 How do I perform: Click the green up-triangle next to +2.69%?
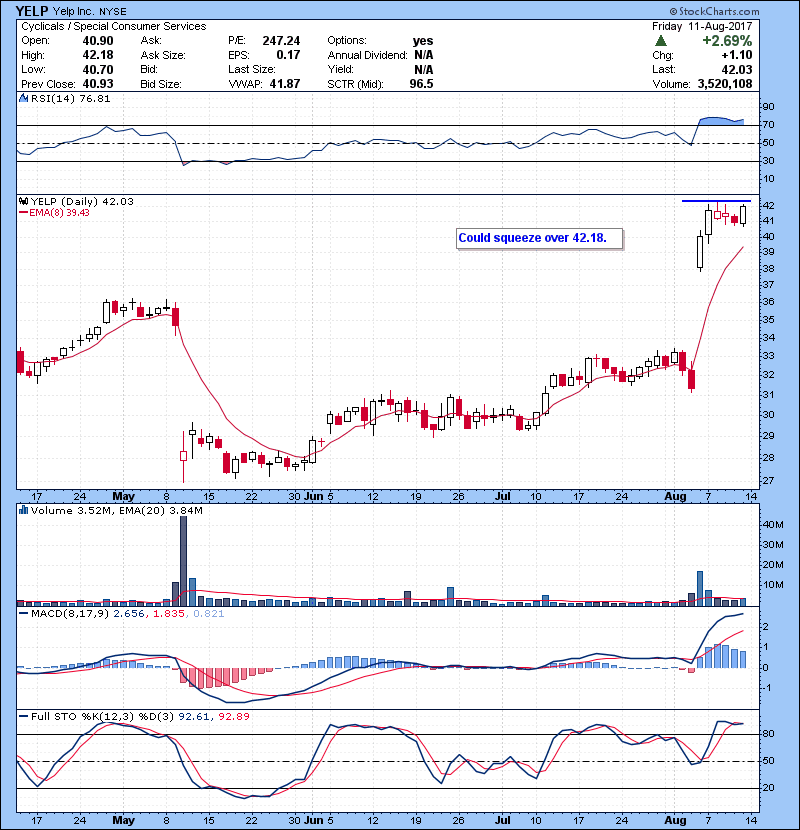[x=661, y=41]
